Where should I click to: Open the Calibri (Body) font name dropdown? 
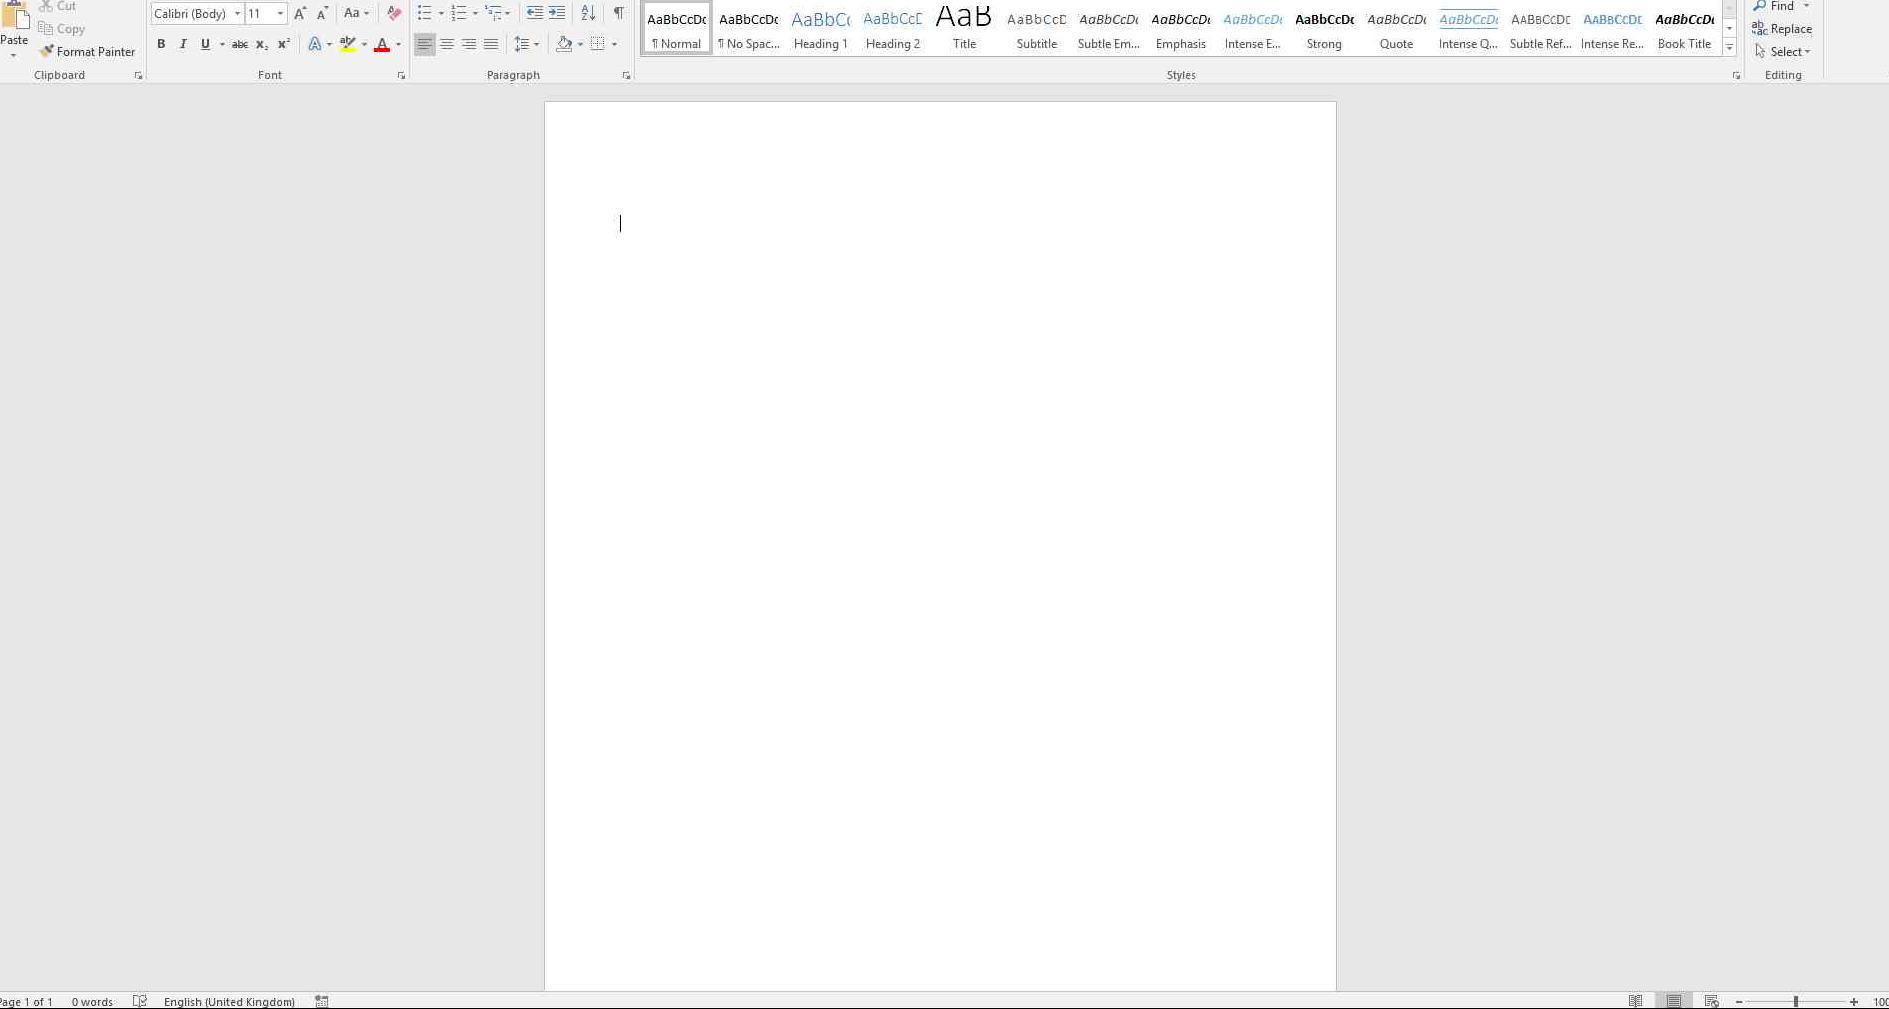237,13
